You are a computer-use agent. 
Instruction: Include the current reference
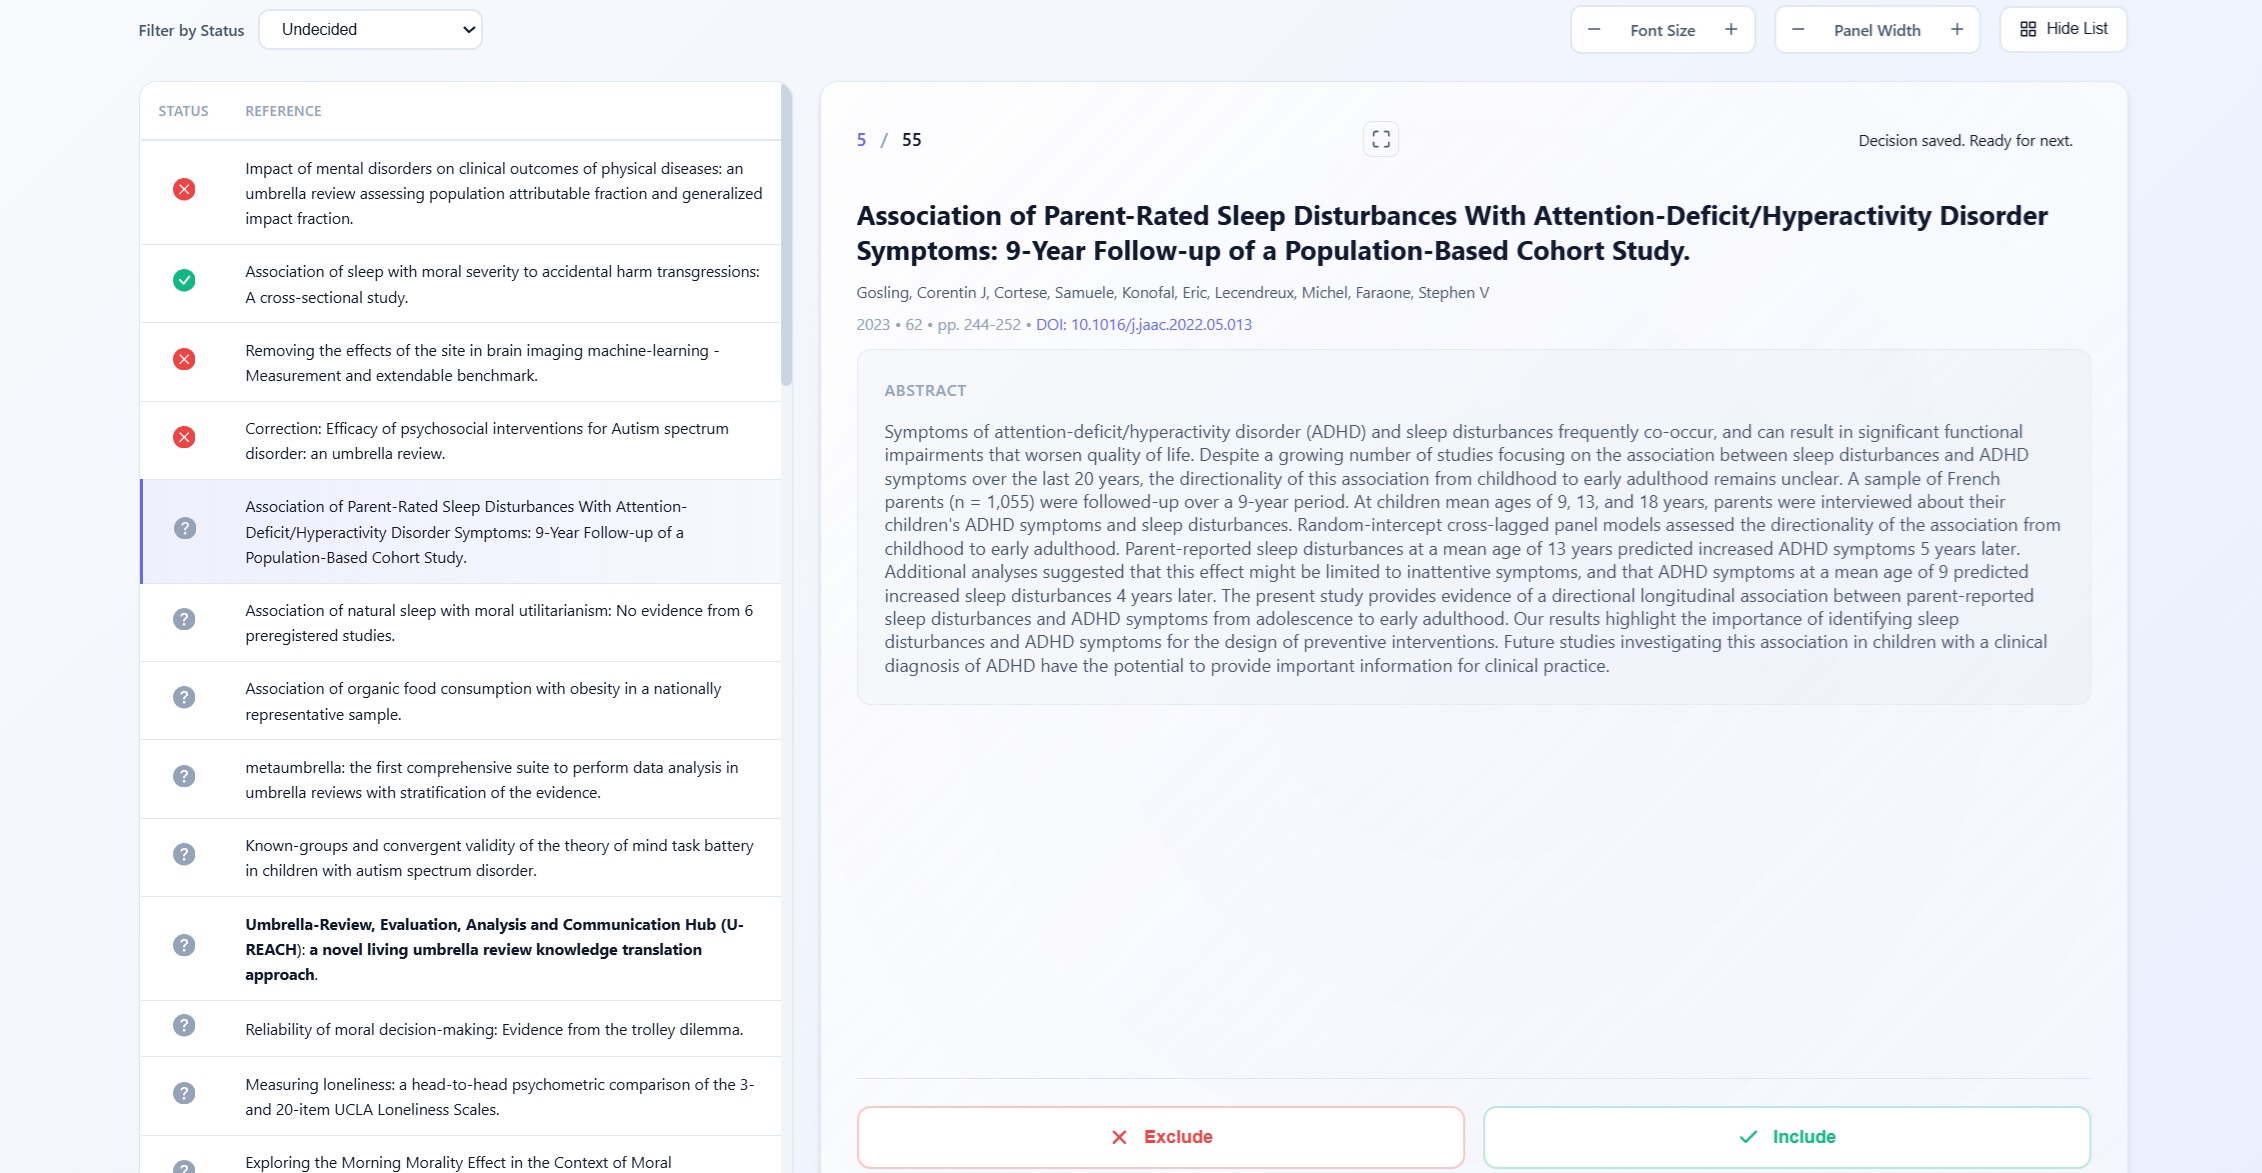pyautogui.click(x=1786, y=1137)
